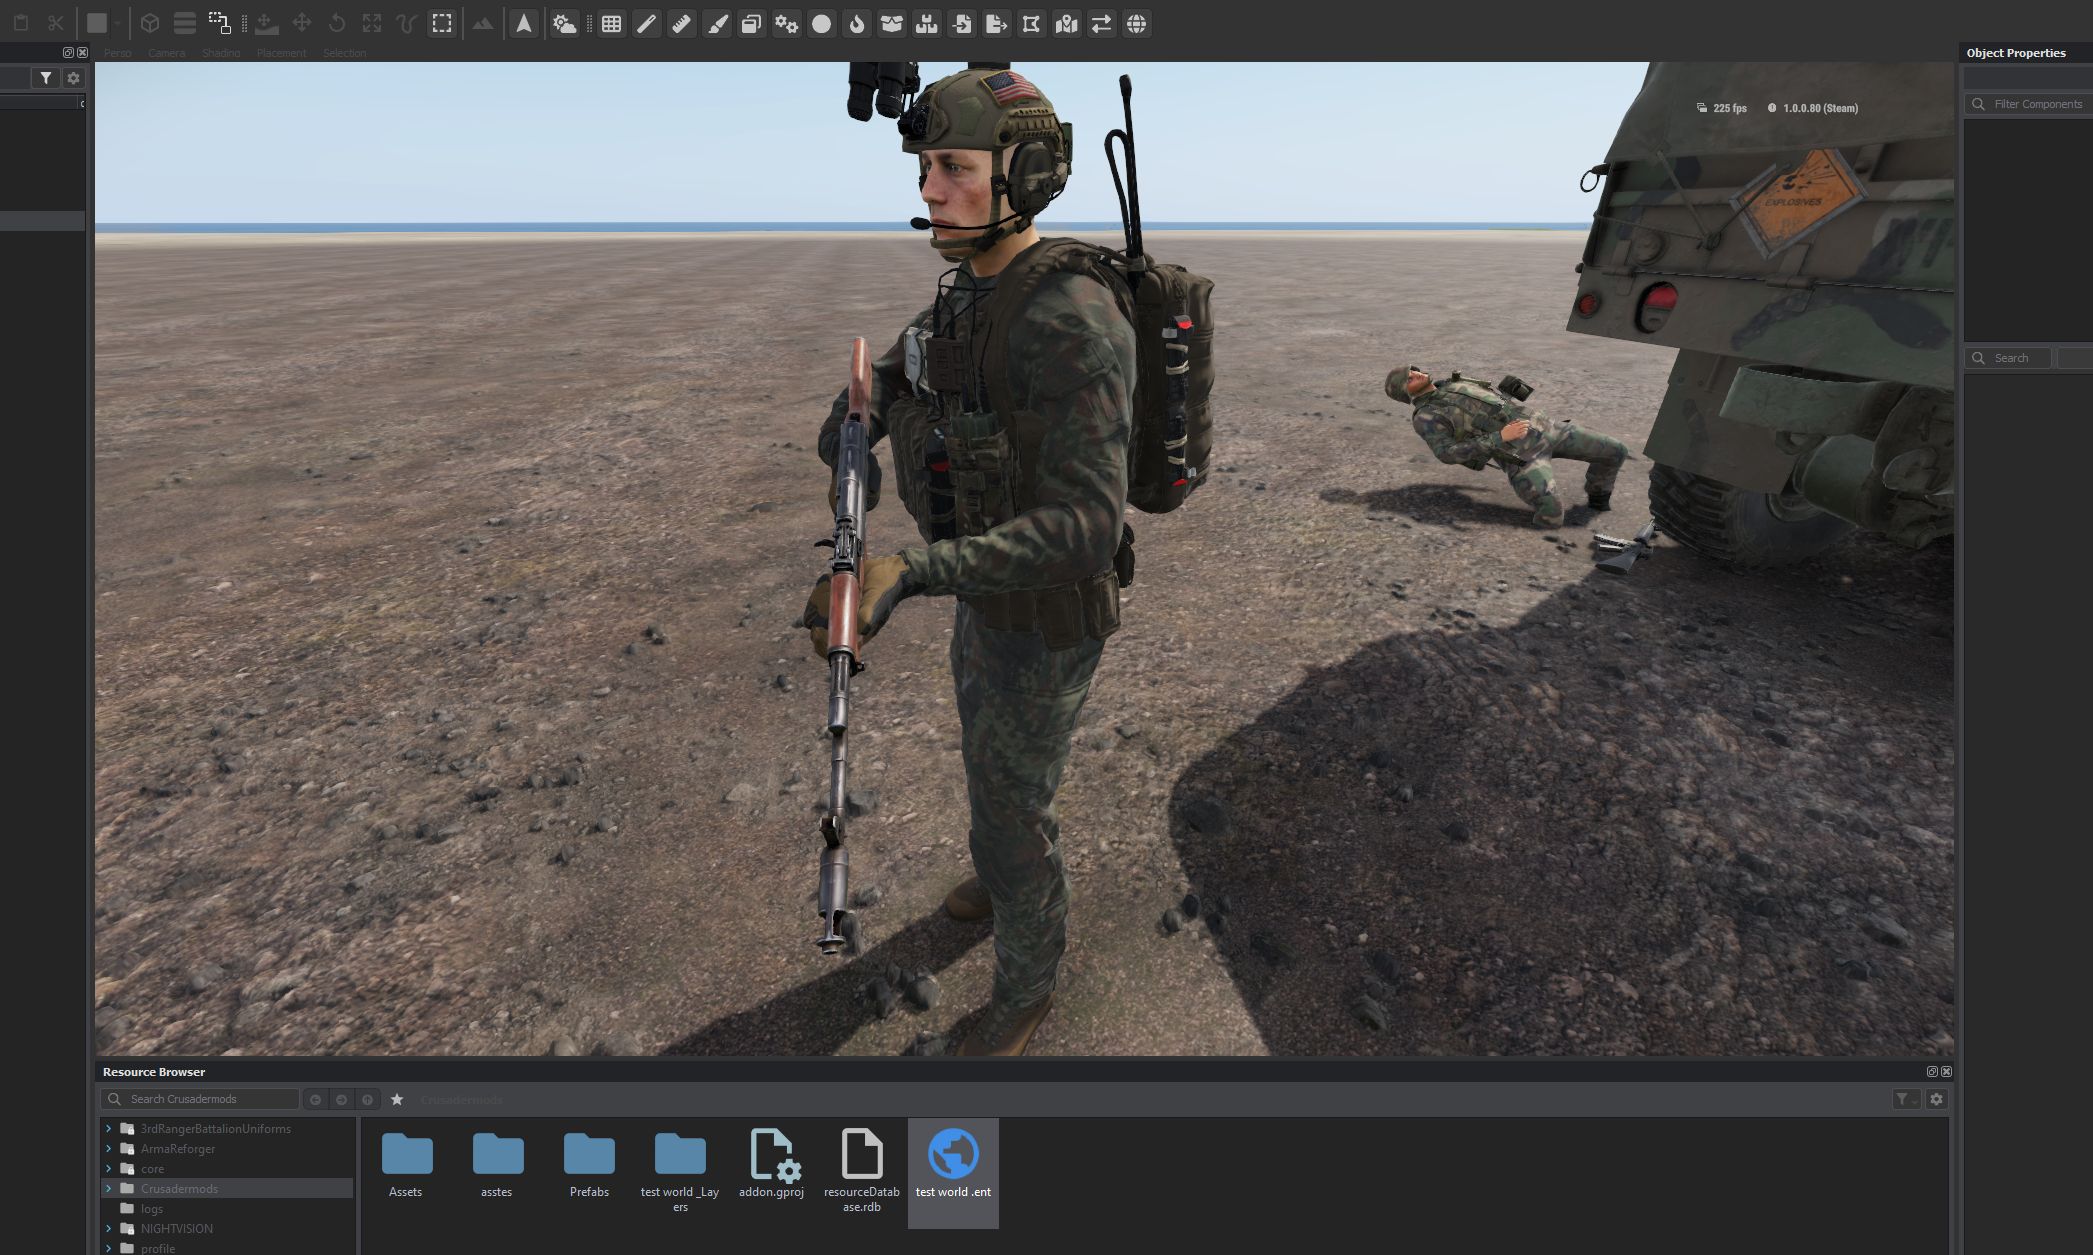Open the Shading viewport menu
The height and width of the screenshot is (1255, 2093).
coord(220,53)
